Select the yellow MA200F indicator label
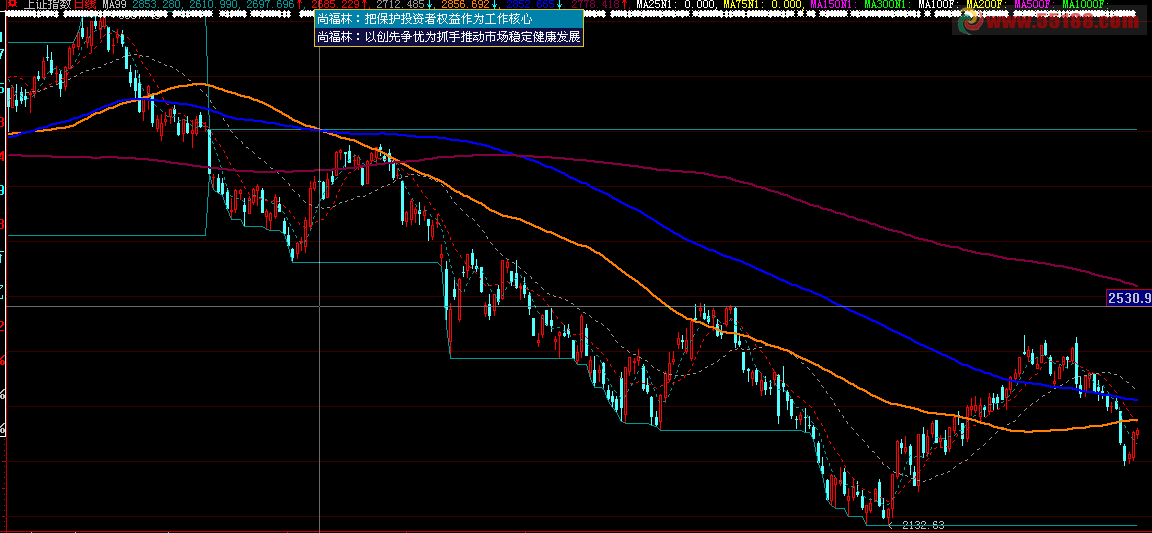 (987, 4)
